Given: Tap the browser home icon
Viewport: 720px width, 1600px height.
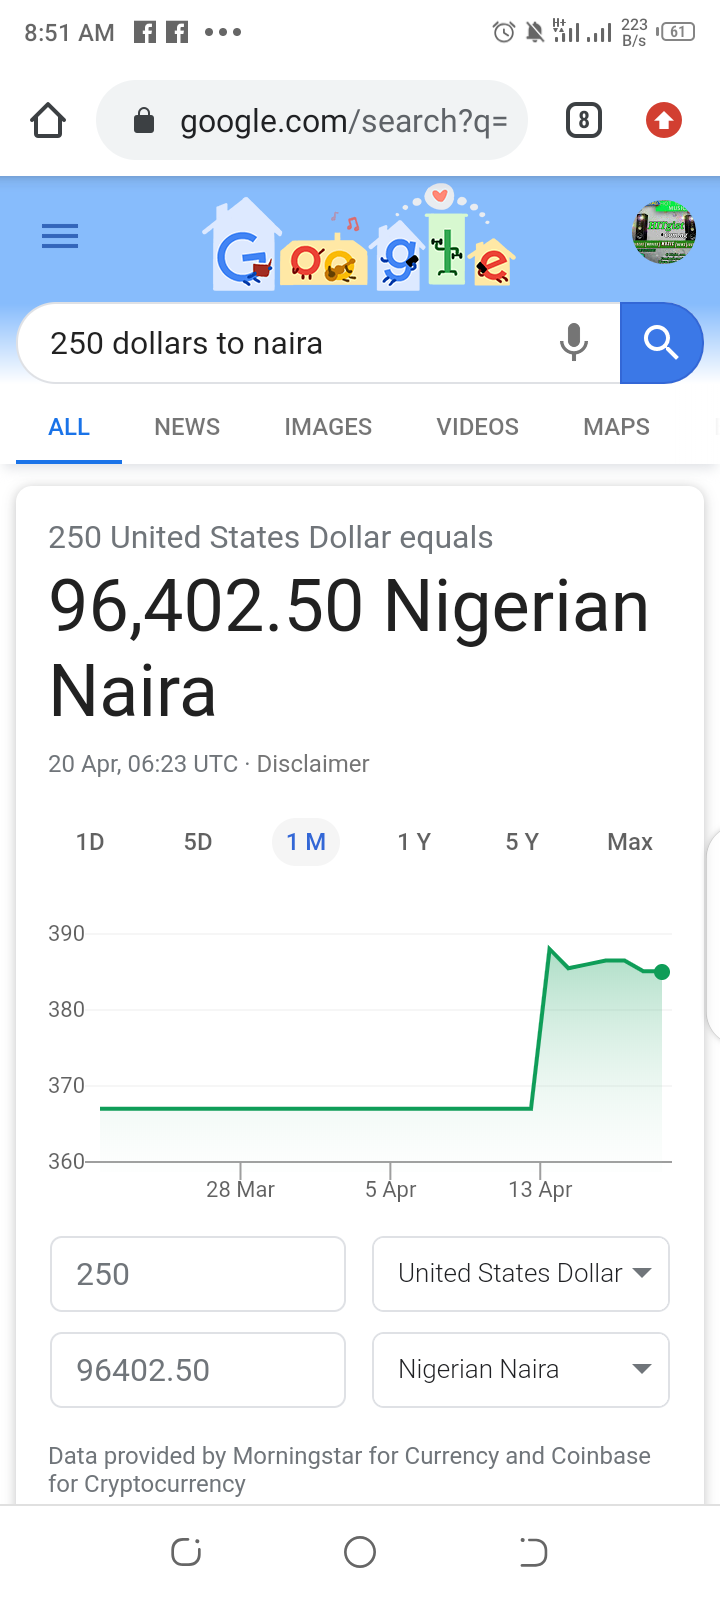Looking at the screenshot, I should point(48,121).
